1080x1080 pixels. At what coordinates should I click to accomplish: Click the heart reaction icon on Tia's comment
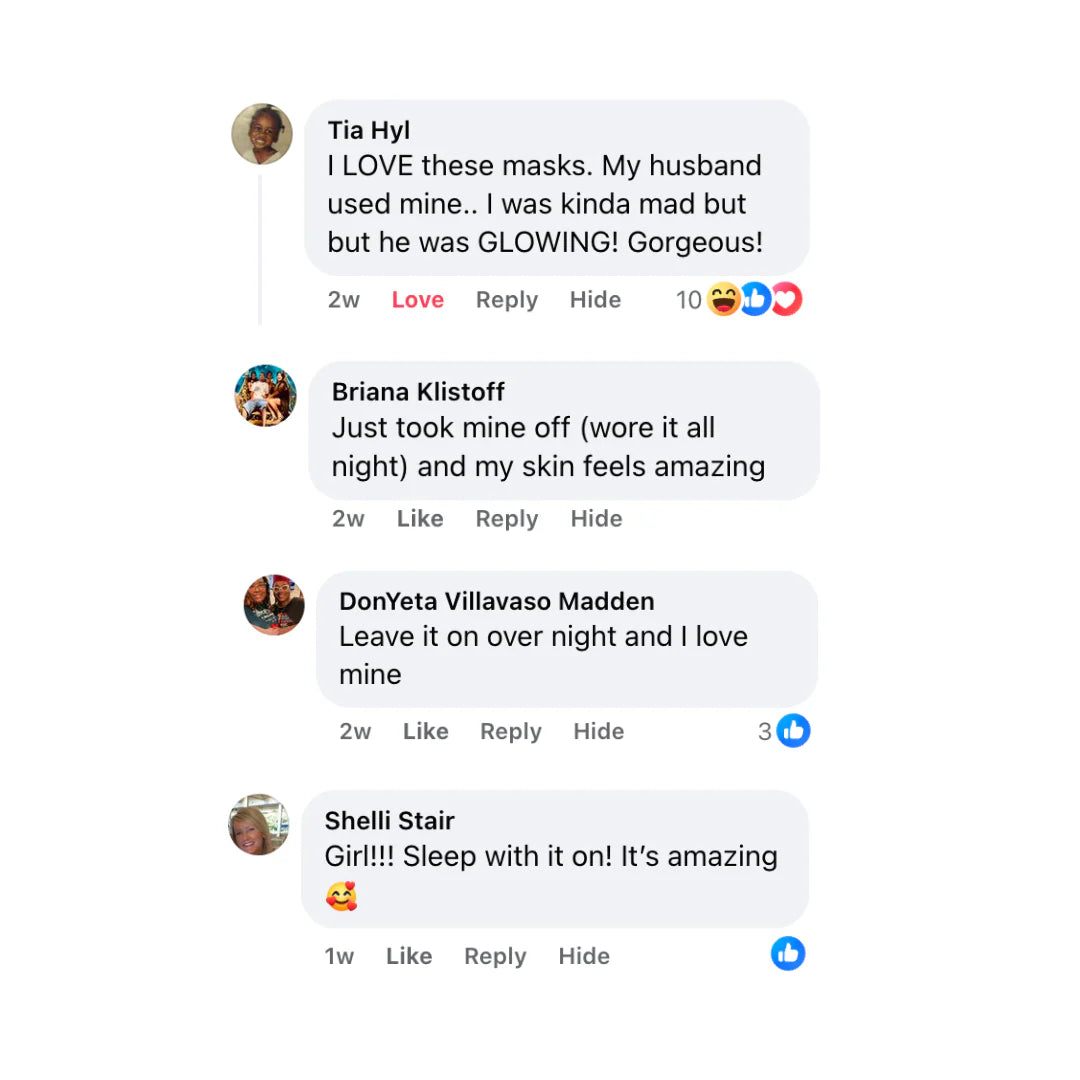[x=787, y=300]
